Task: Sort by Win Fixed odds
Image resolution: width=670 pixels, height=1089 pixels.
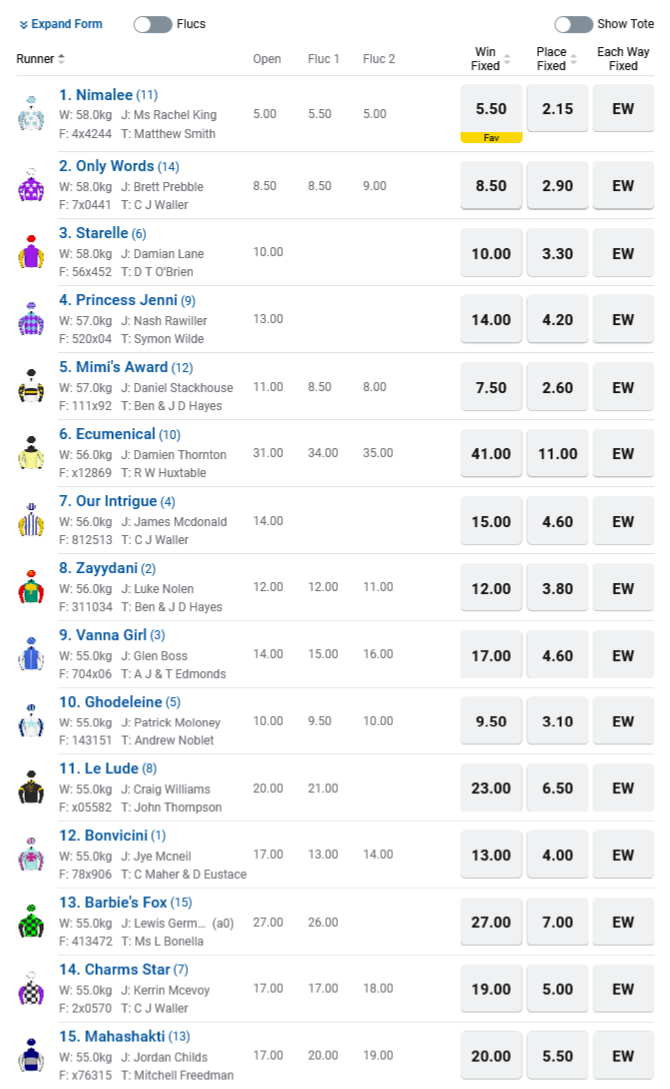Action: [491, 59]
